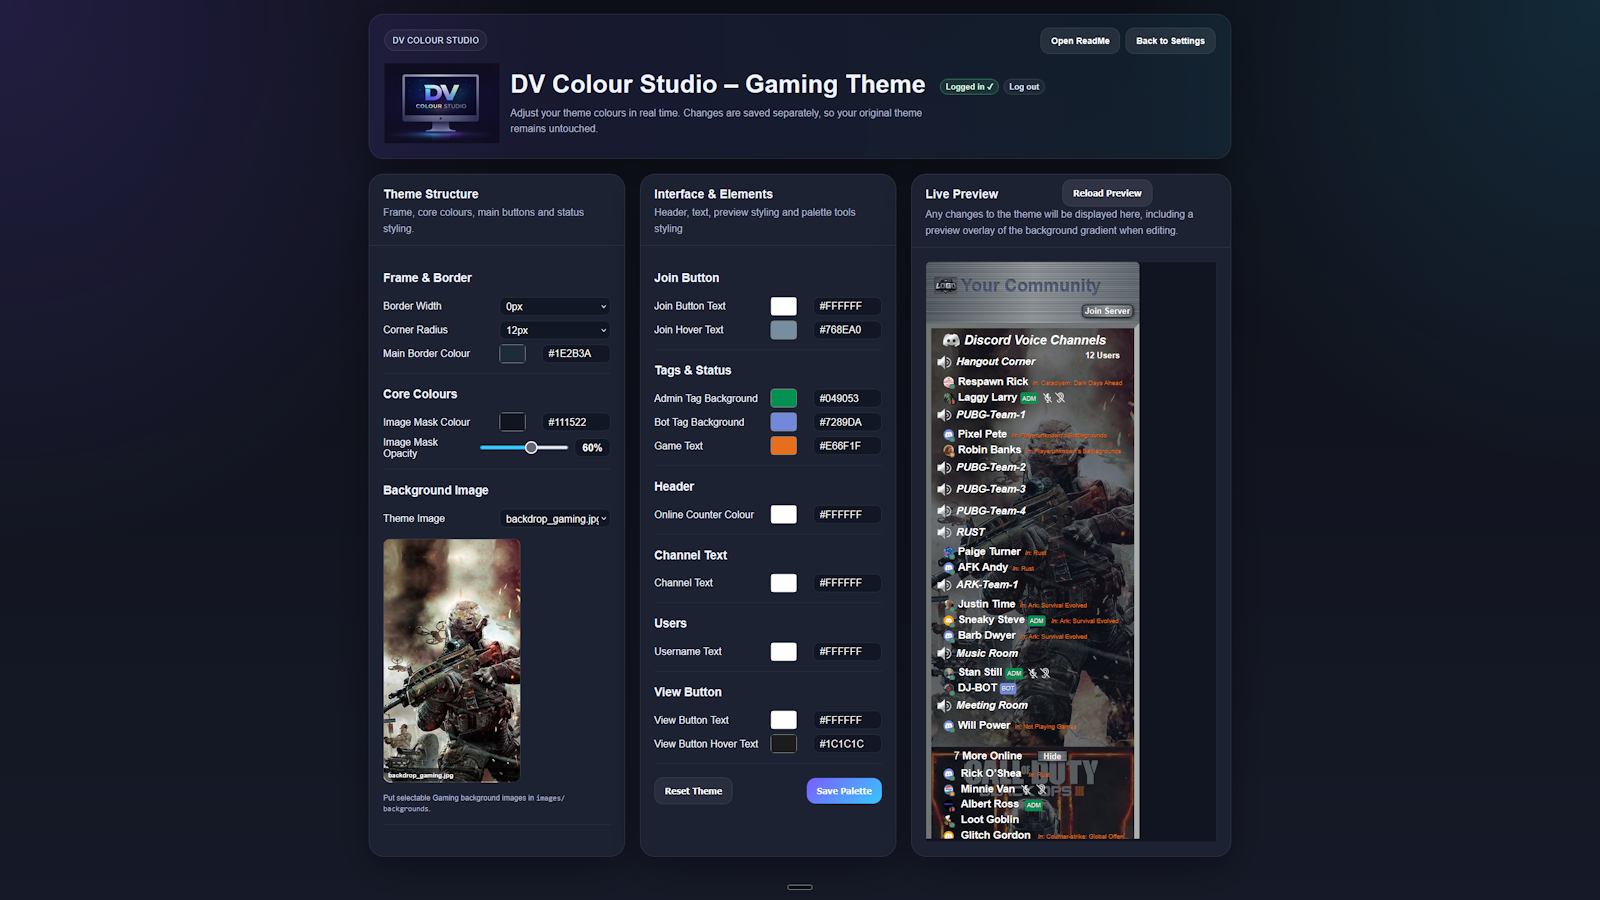Click the DV COLOUR STUDIO pill label
This screenshot has height=900, width=1600.
coord(435,41)
